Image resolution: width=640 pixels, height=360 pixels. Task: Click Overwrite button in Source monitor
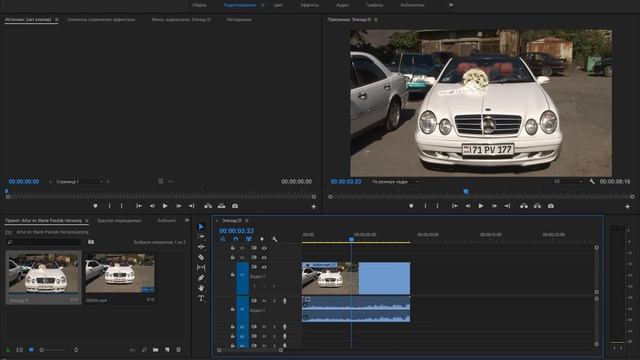[221, 206]
